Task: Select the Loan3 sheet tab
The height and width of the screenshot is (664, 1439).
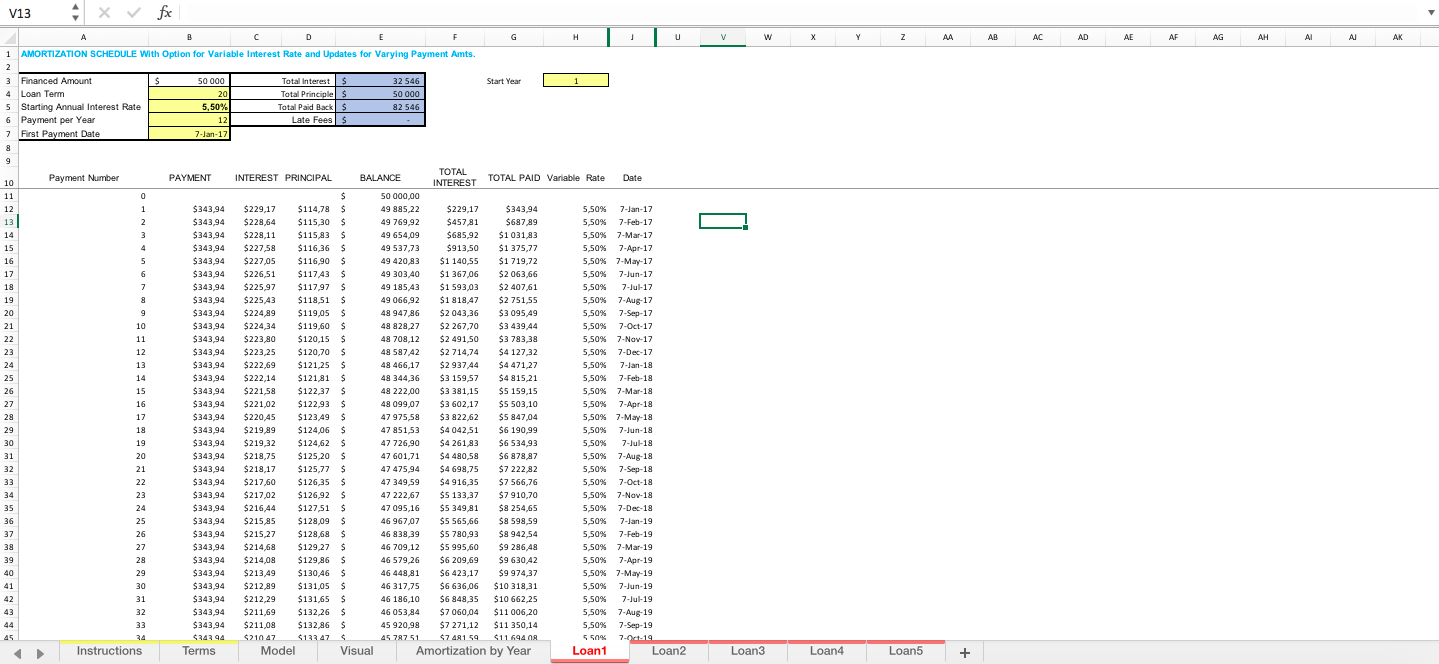Action: click(x=747, y=651)
